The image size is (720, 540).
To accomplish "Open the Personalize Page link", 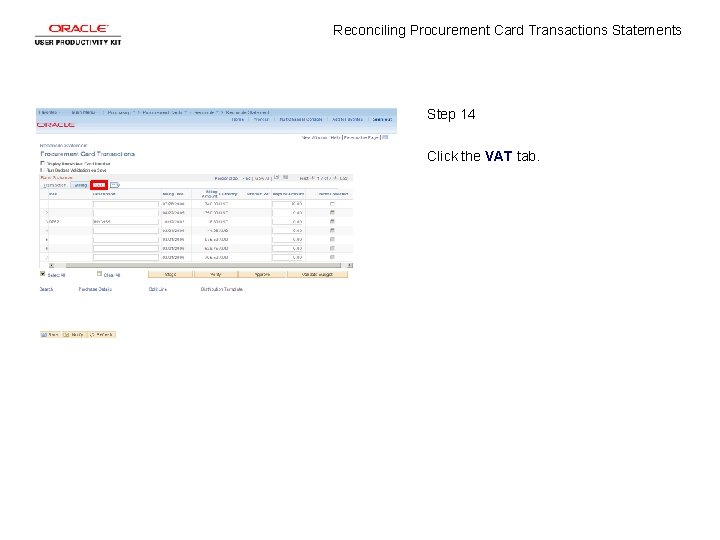I will (361, 137).
